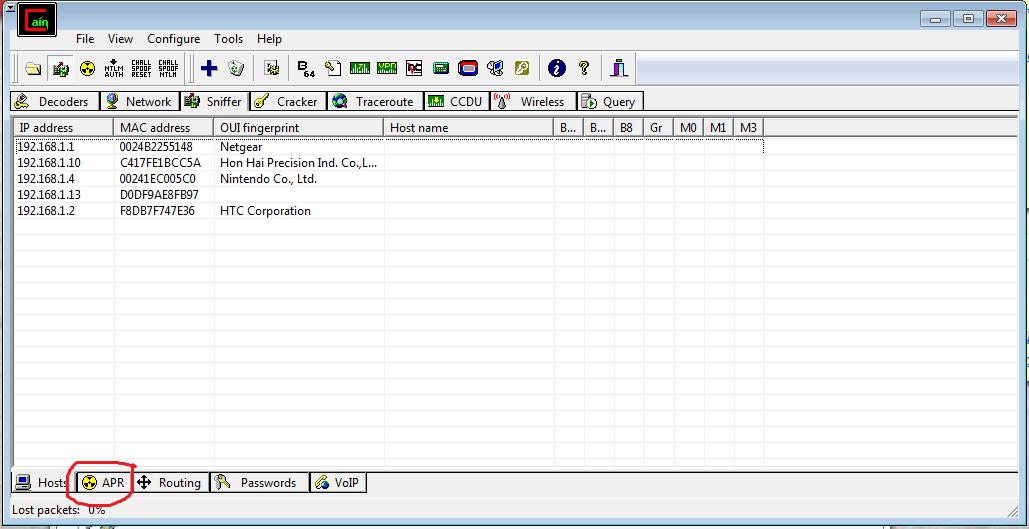Click the yellow question mark Help icon
The height and width of the screenshot is (529, 1029).
(x=583, y=68)
